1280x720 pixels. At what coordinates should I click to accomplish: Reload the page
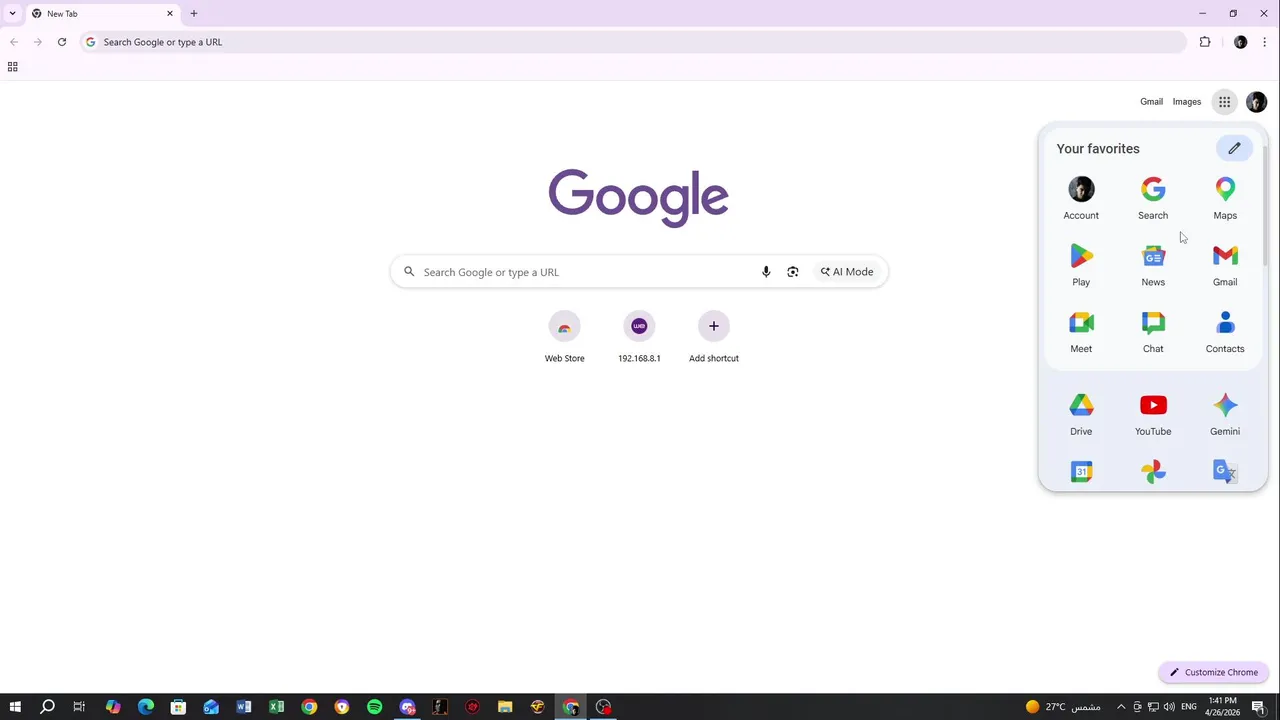62,42
